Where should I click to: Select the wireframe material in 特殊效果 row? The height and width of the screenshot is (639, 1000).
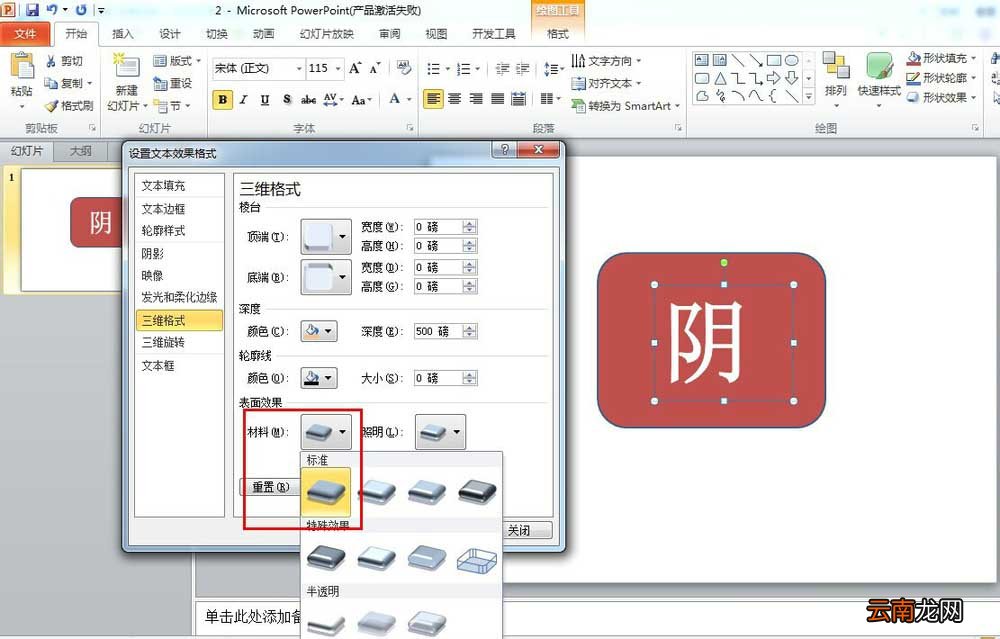click(477, 559)
